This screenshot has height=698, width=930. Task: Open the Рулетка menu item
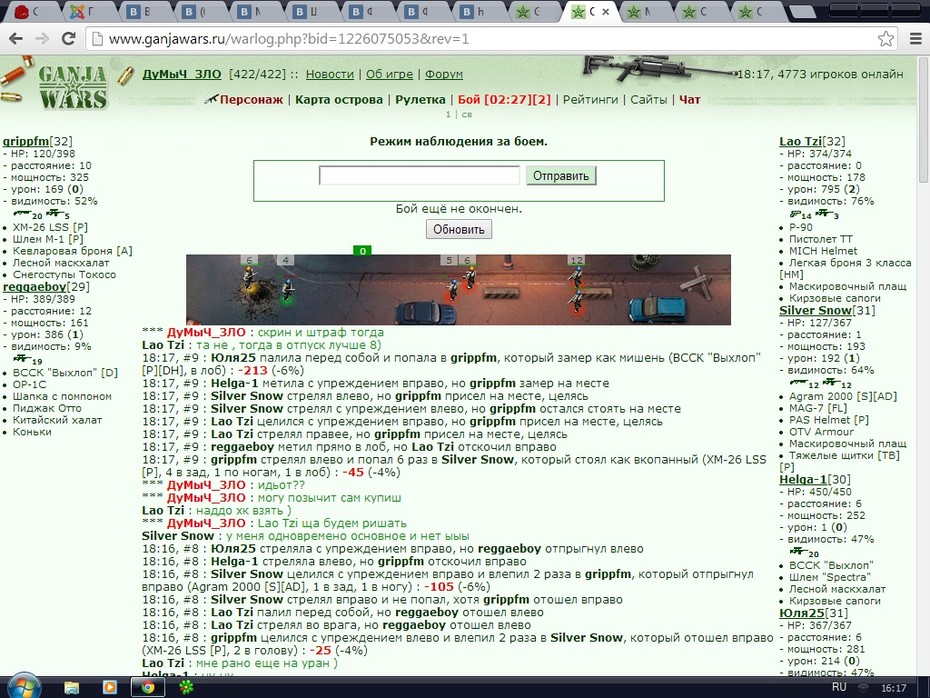pos(421,100)
